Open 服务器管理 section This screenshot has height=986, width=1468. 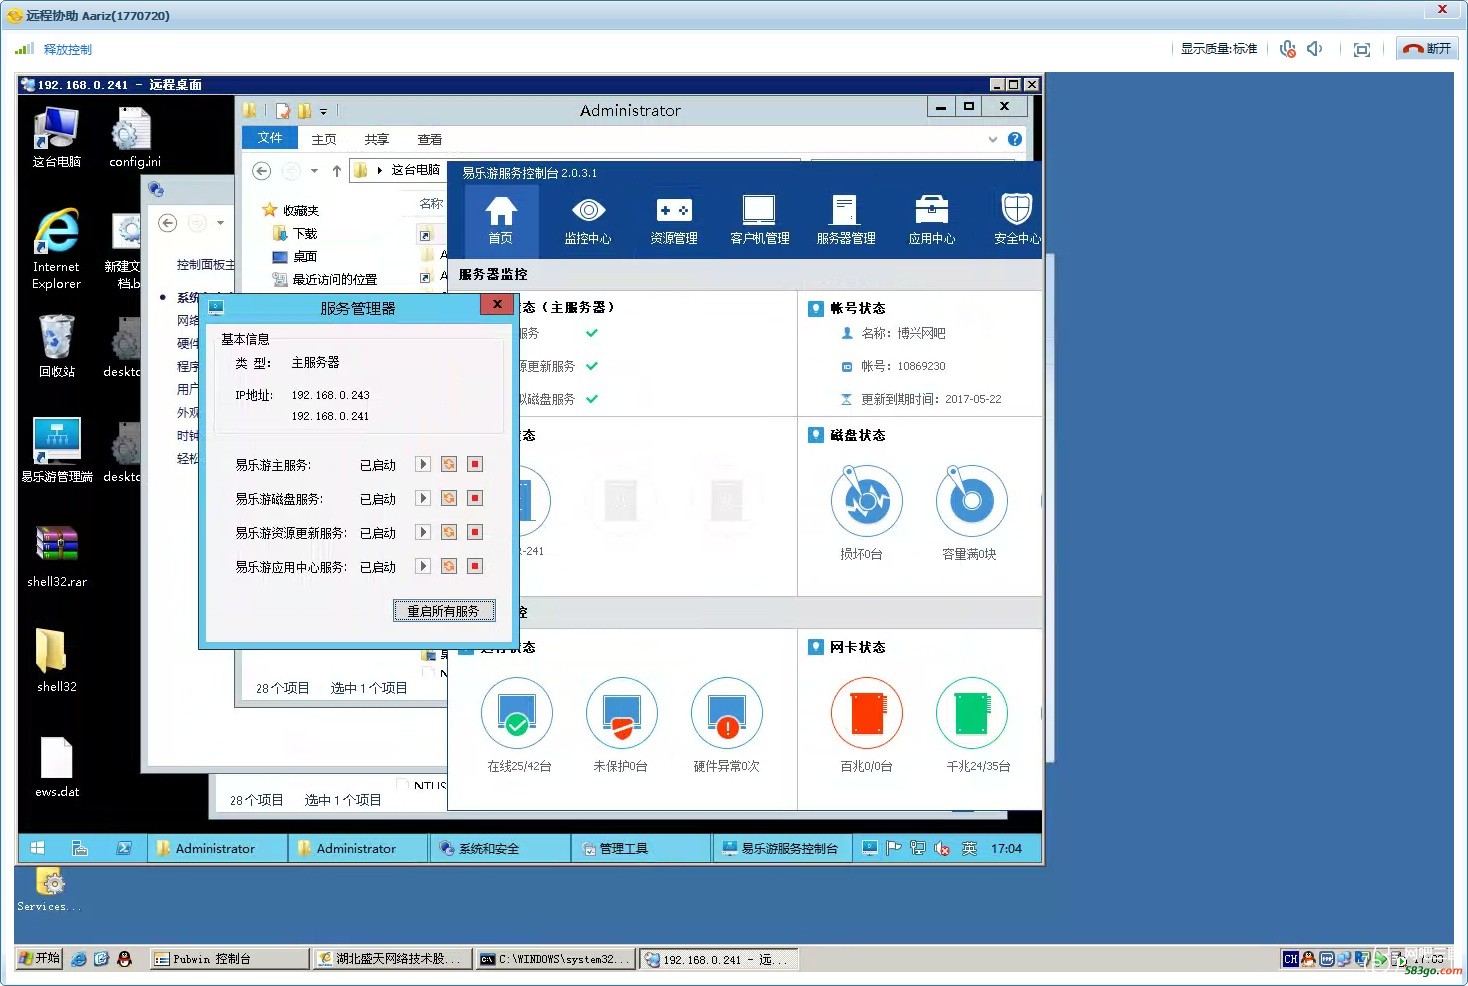tap(845, 220)
